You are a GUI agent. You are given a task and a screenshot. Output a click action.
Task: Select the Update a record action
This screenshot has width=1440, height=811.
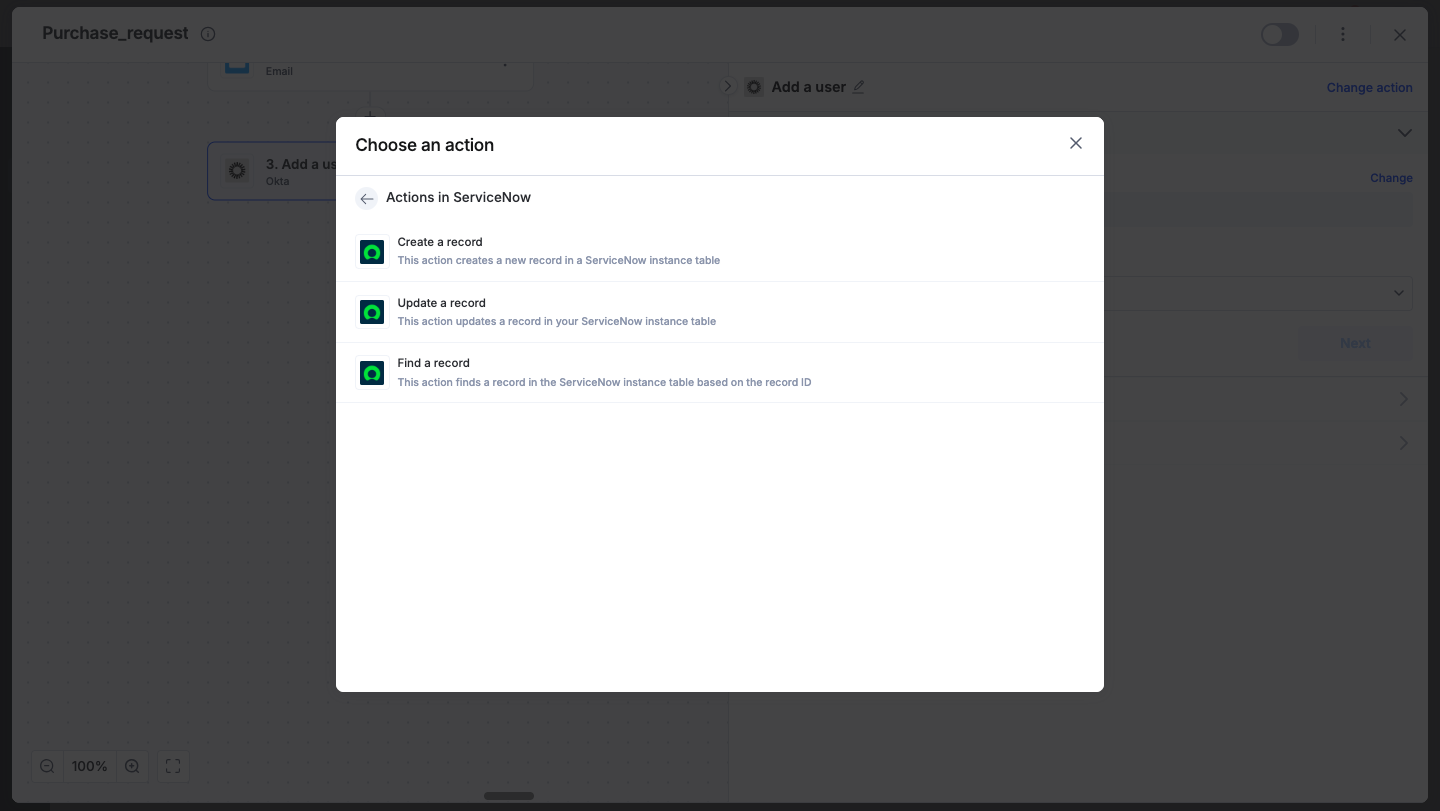720,312
